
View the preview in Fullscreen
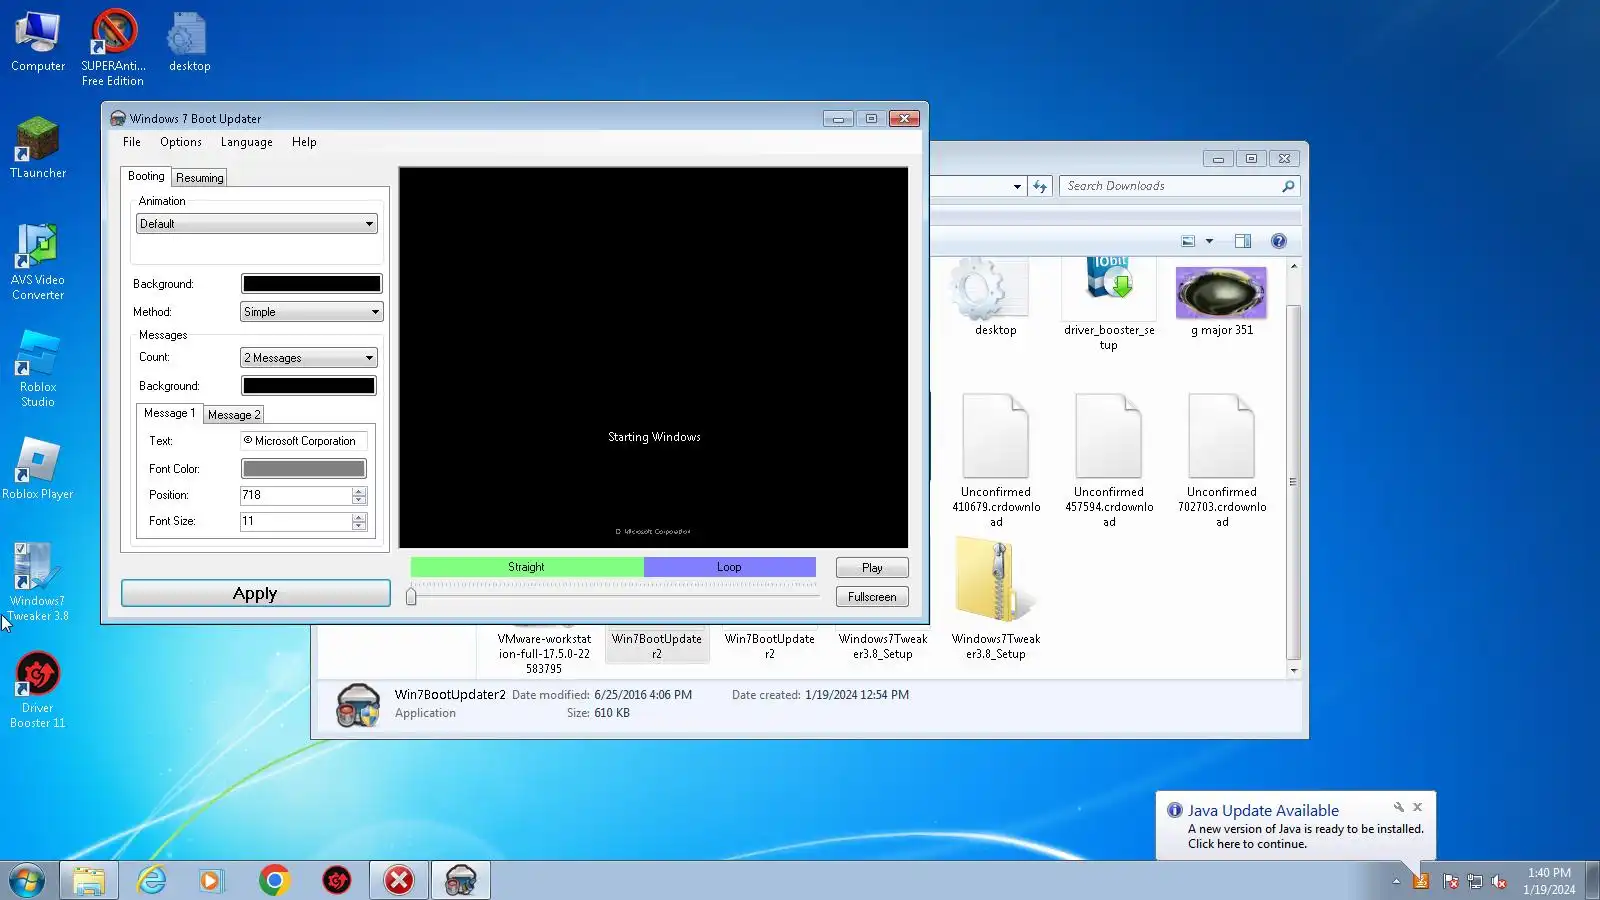872,597
